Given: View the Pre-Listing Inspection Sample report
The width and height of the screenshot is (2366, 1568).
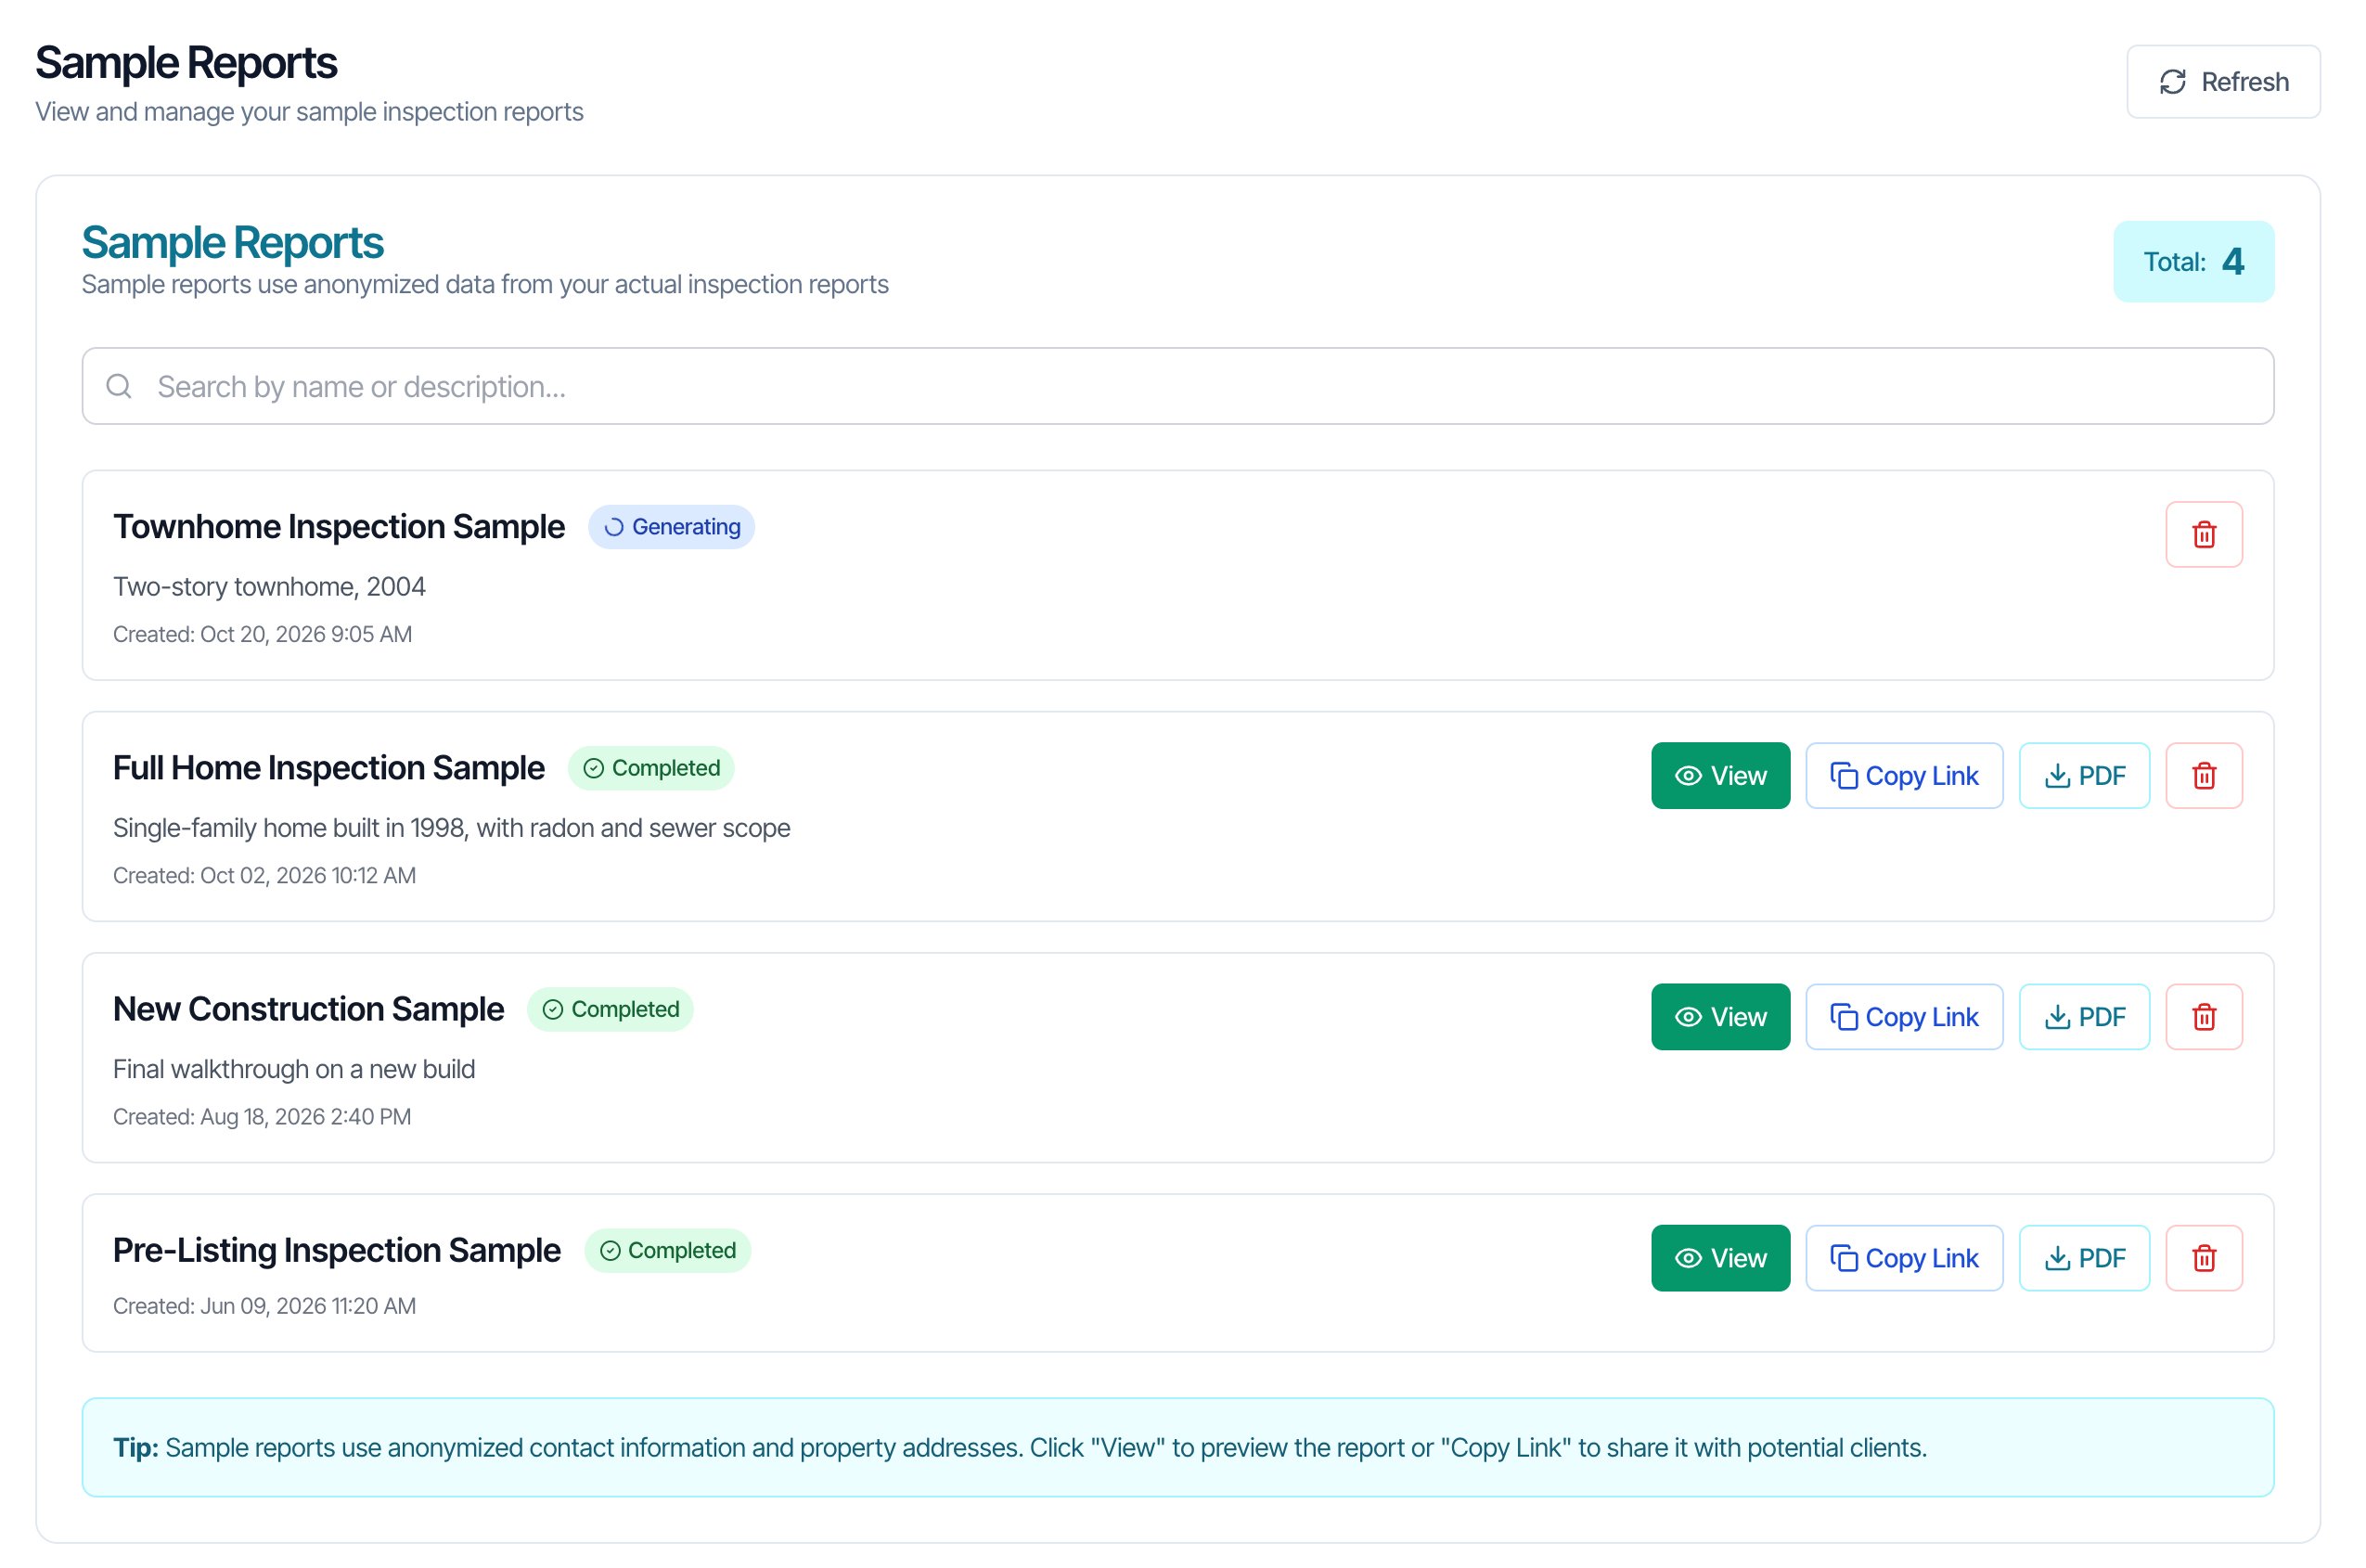Looking at the screenshot, I should [x=1720, y=1258].
